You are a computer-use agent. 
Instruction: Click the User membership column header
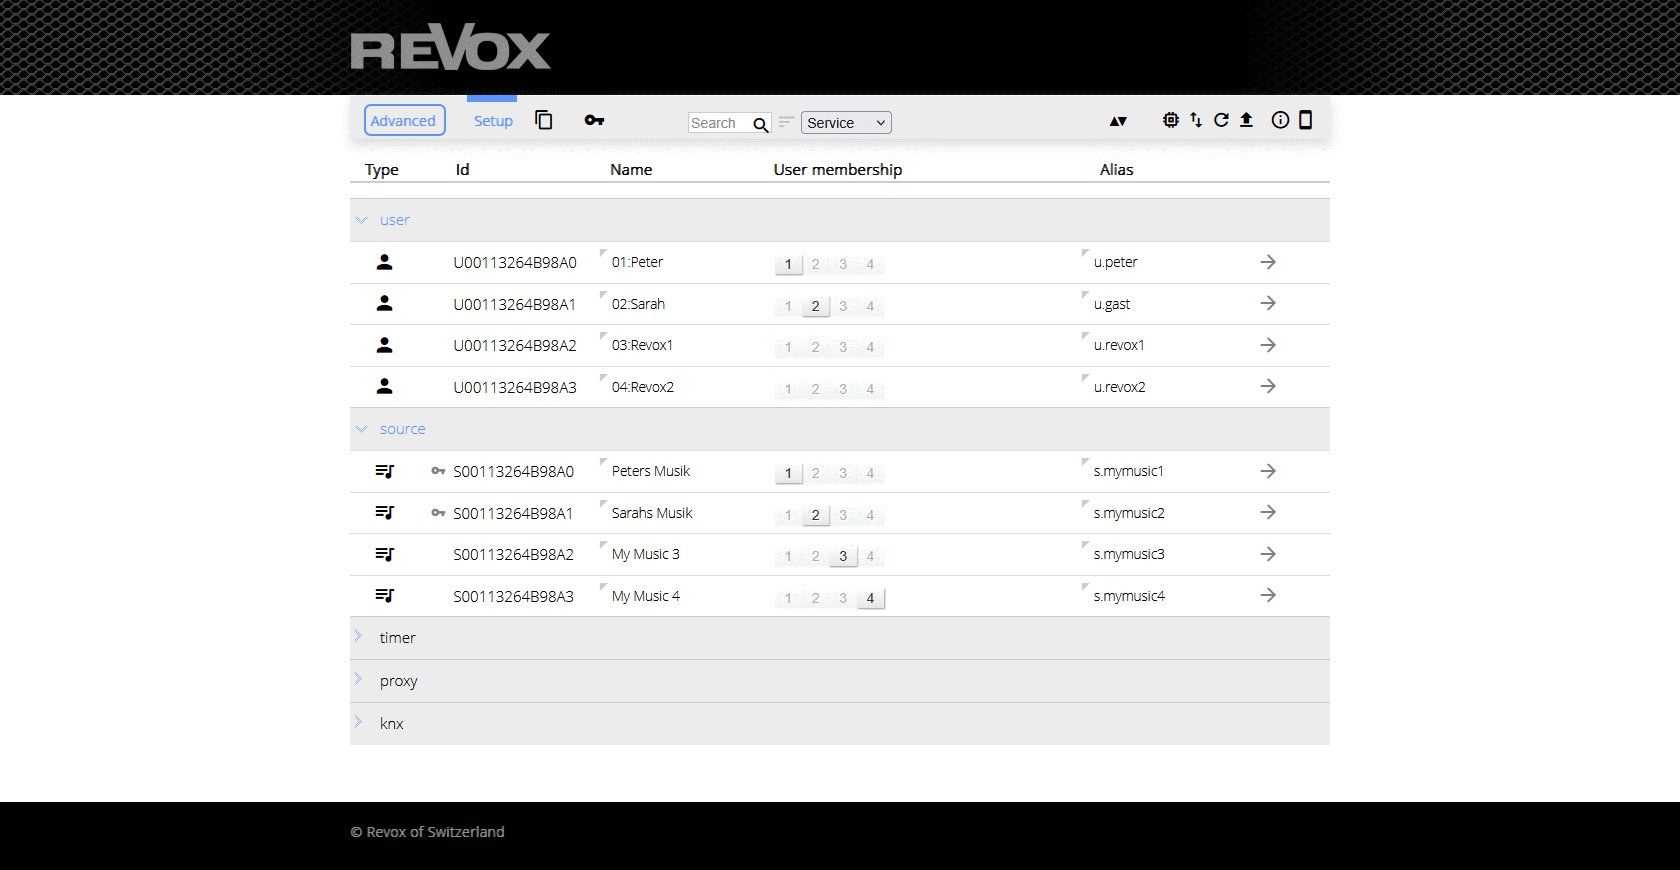(x=838, y=170)
